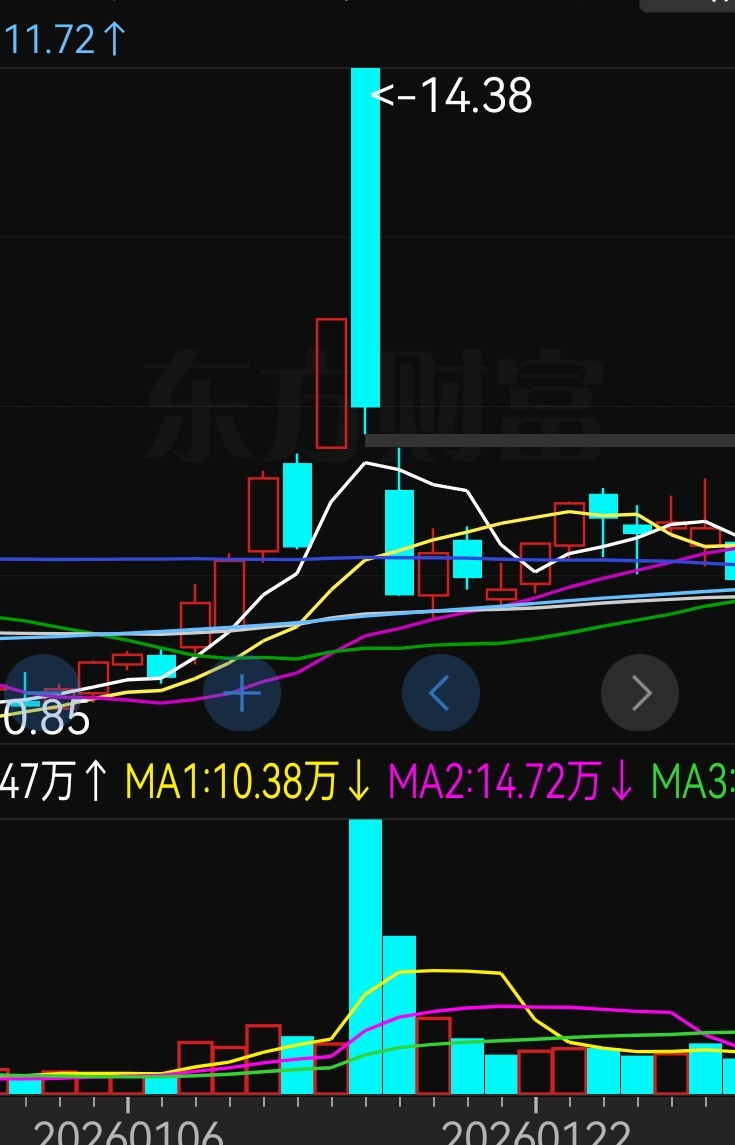
Task: Tap the round zoom-out button left of plus
Action: tap(41, 692)
